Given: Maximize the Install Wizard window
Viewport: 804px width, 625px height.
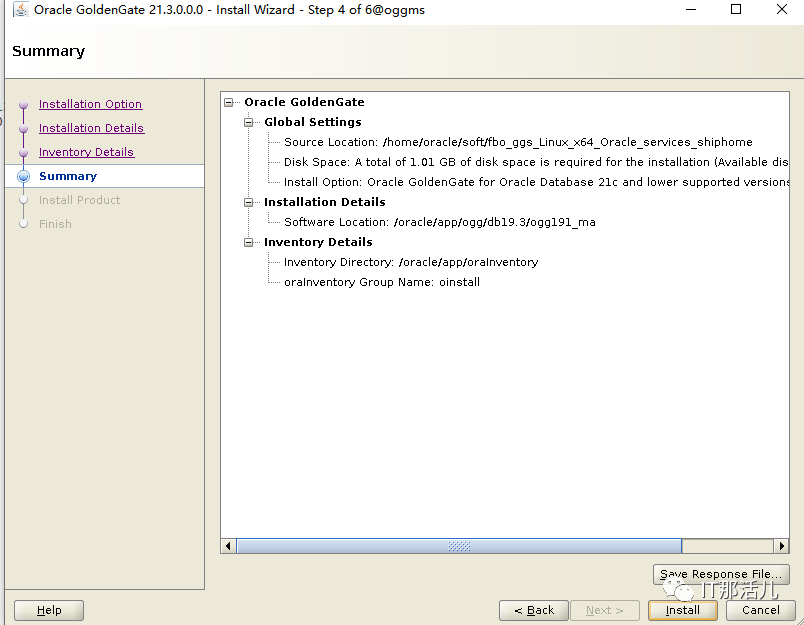Looking at the screenshot, I should (x=736, y=9).
